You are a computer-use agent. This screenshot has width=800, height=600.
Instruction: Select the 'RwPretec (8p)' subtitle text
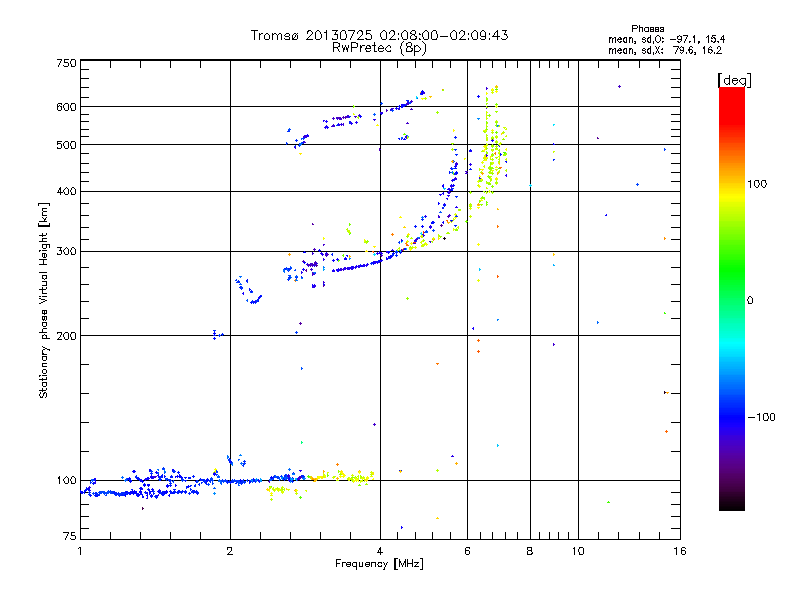[379, 48]
